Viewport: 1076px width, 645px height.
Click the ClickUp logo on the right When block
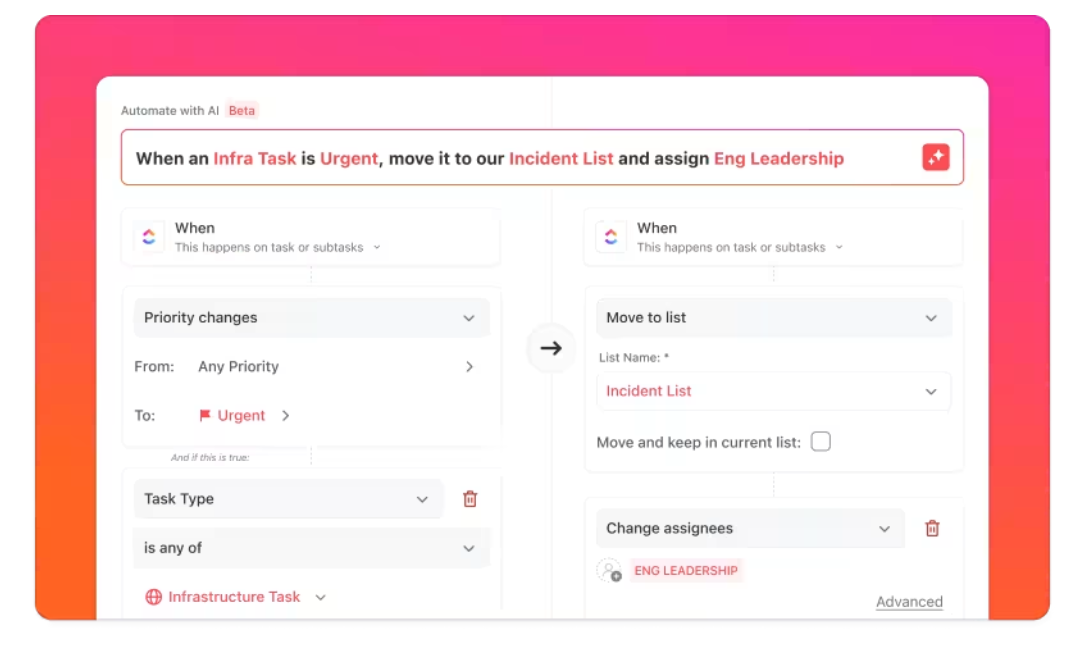pyautogui.click(x=611, y=236)
